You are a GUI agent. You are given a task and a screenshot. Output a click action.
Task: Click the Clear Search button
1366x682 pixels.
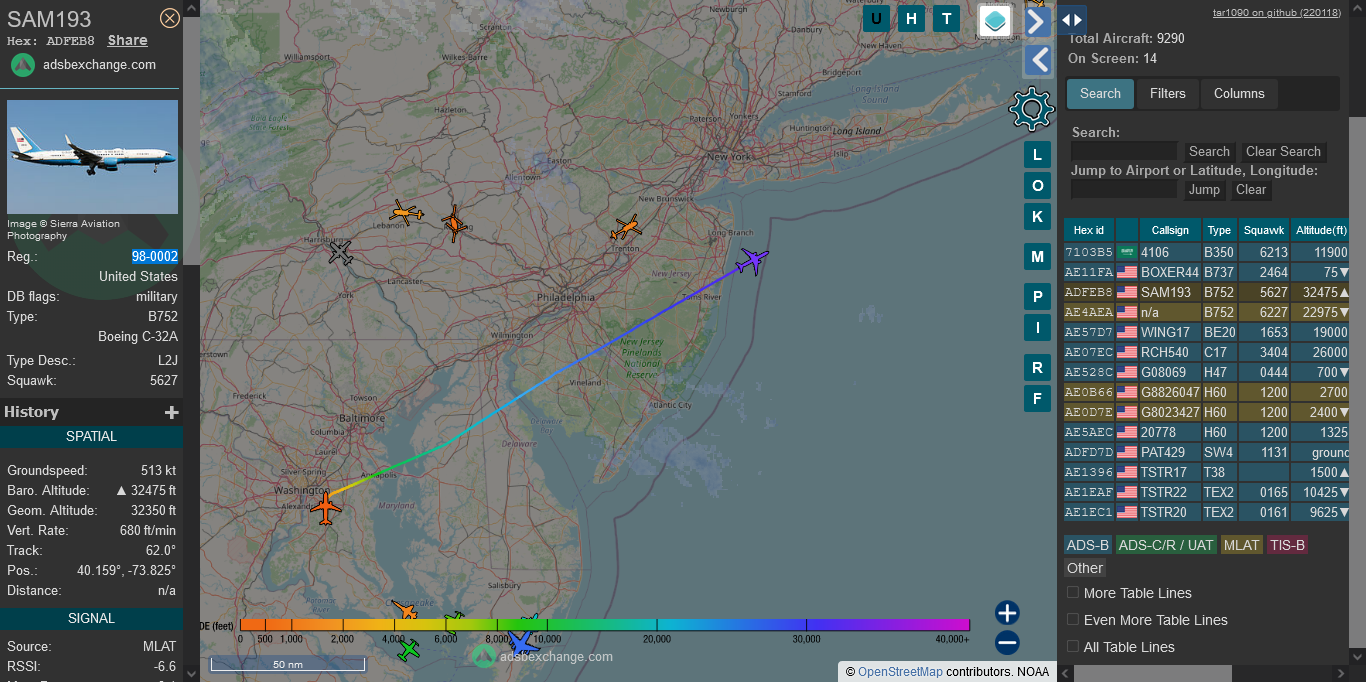point(1283,152)
